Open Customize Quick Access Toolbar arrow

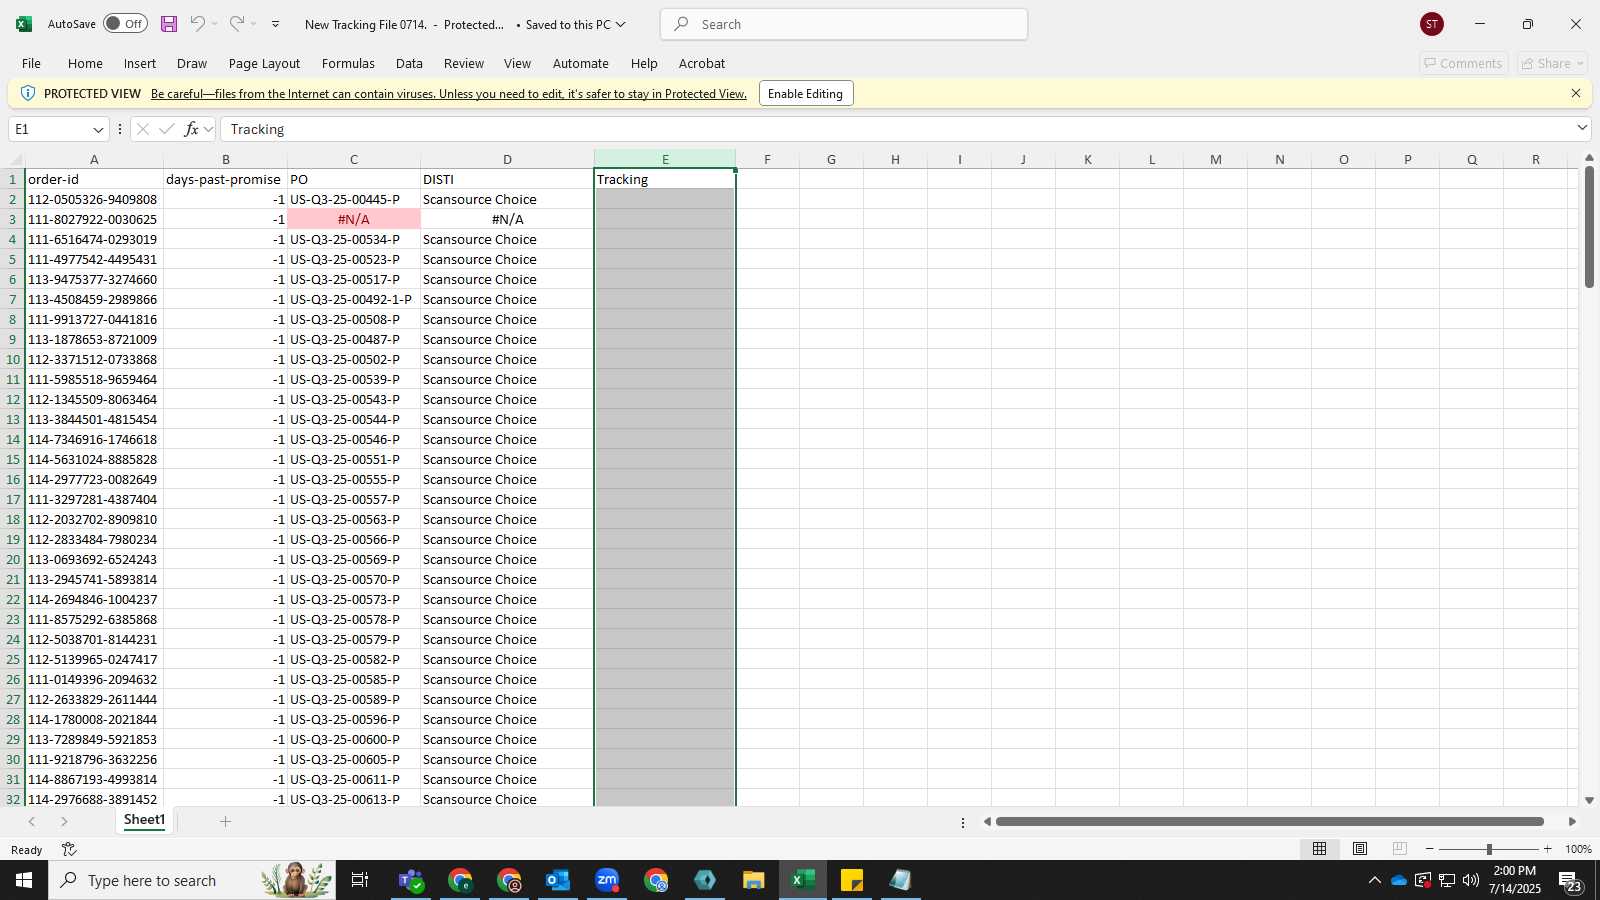(x=276, y=24)
